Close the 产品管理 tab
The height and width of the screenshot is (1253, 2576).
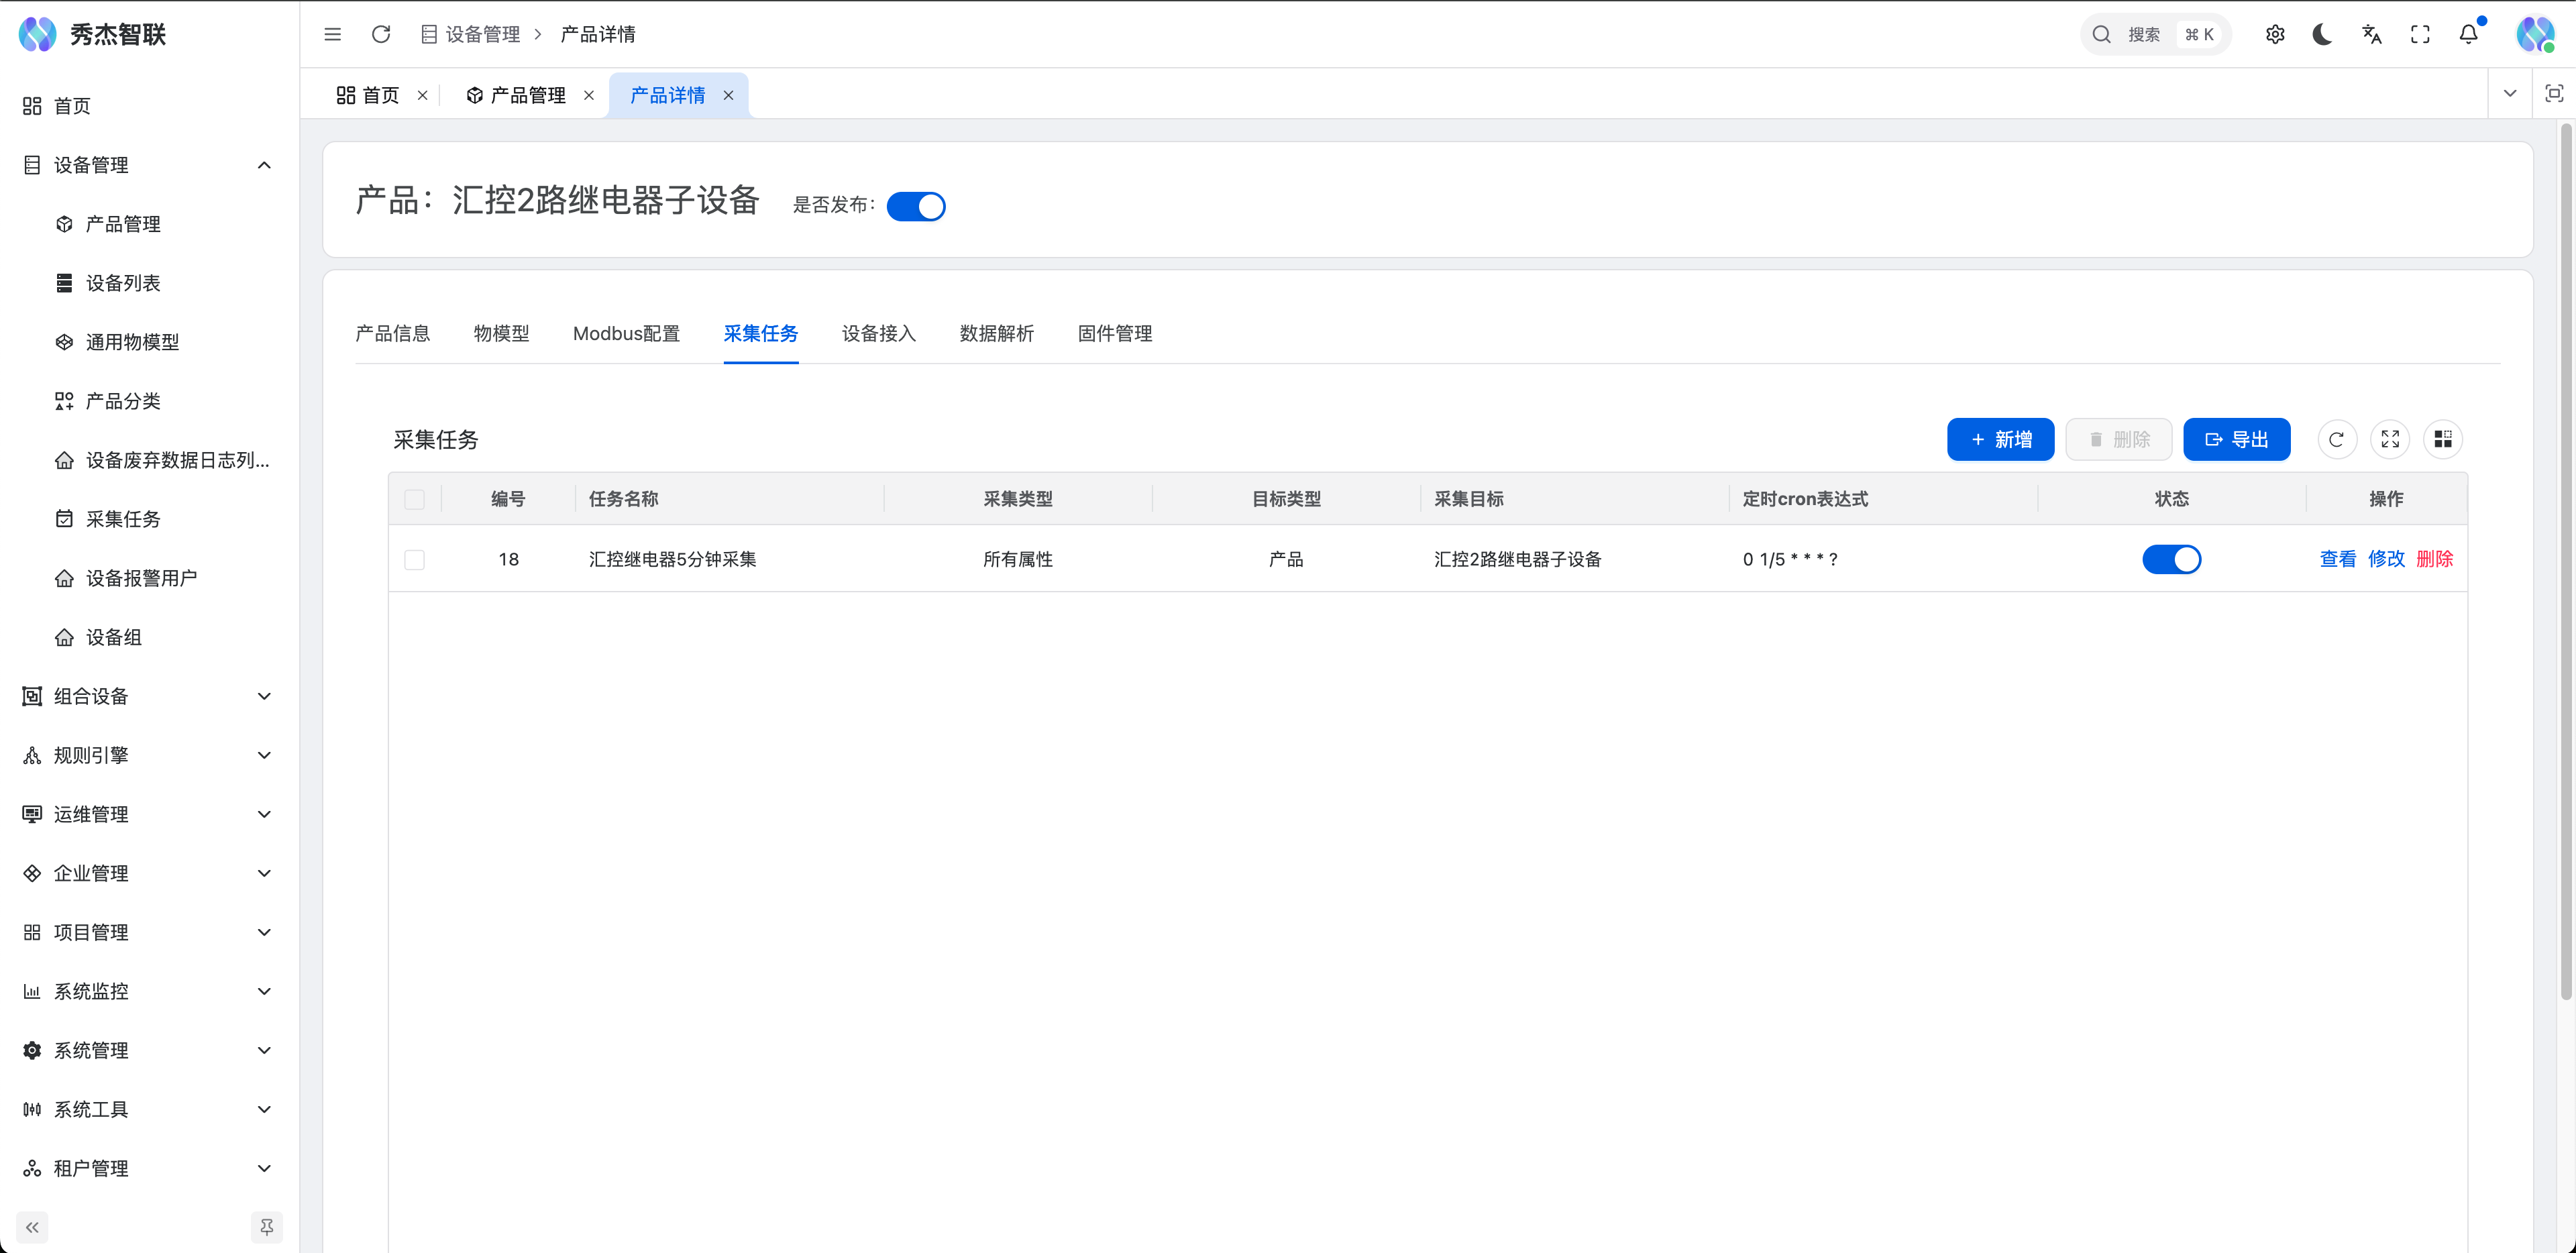click(x=589, y=95)
